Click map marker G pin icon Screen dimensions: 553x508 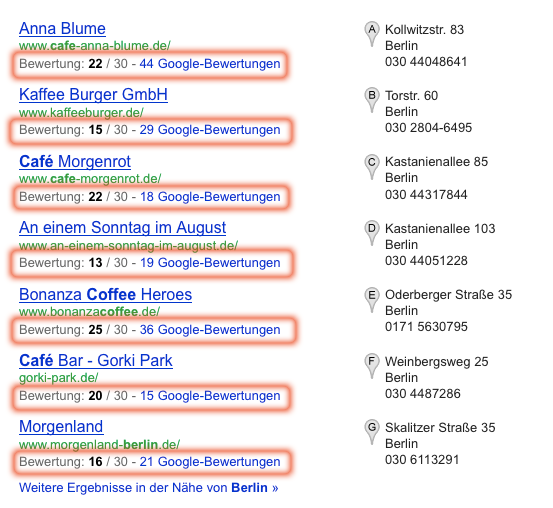coord(372,432)
